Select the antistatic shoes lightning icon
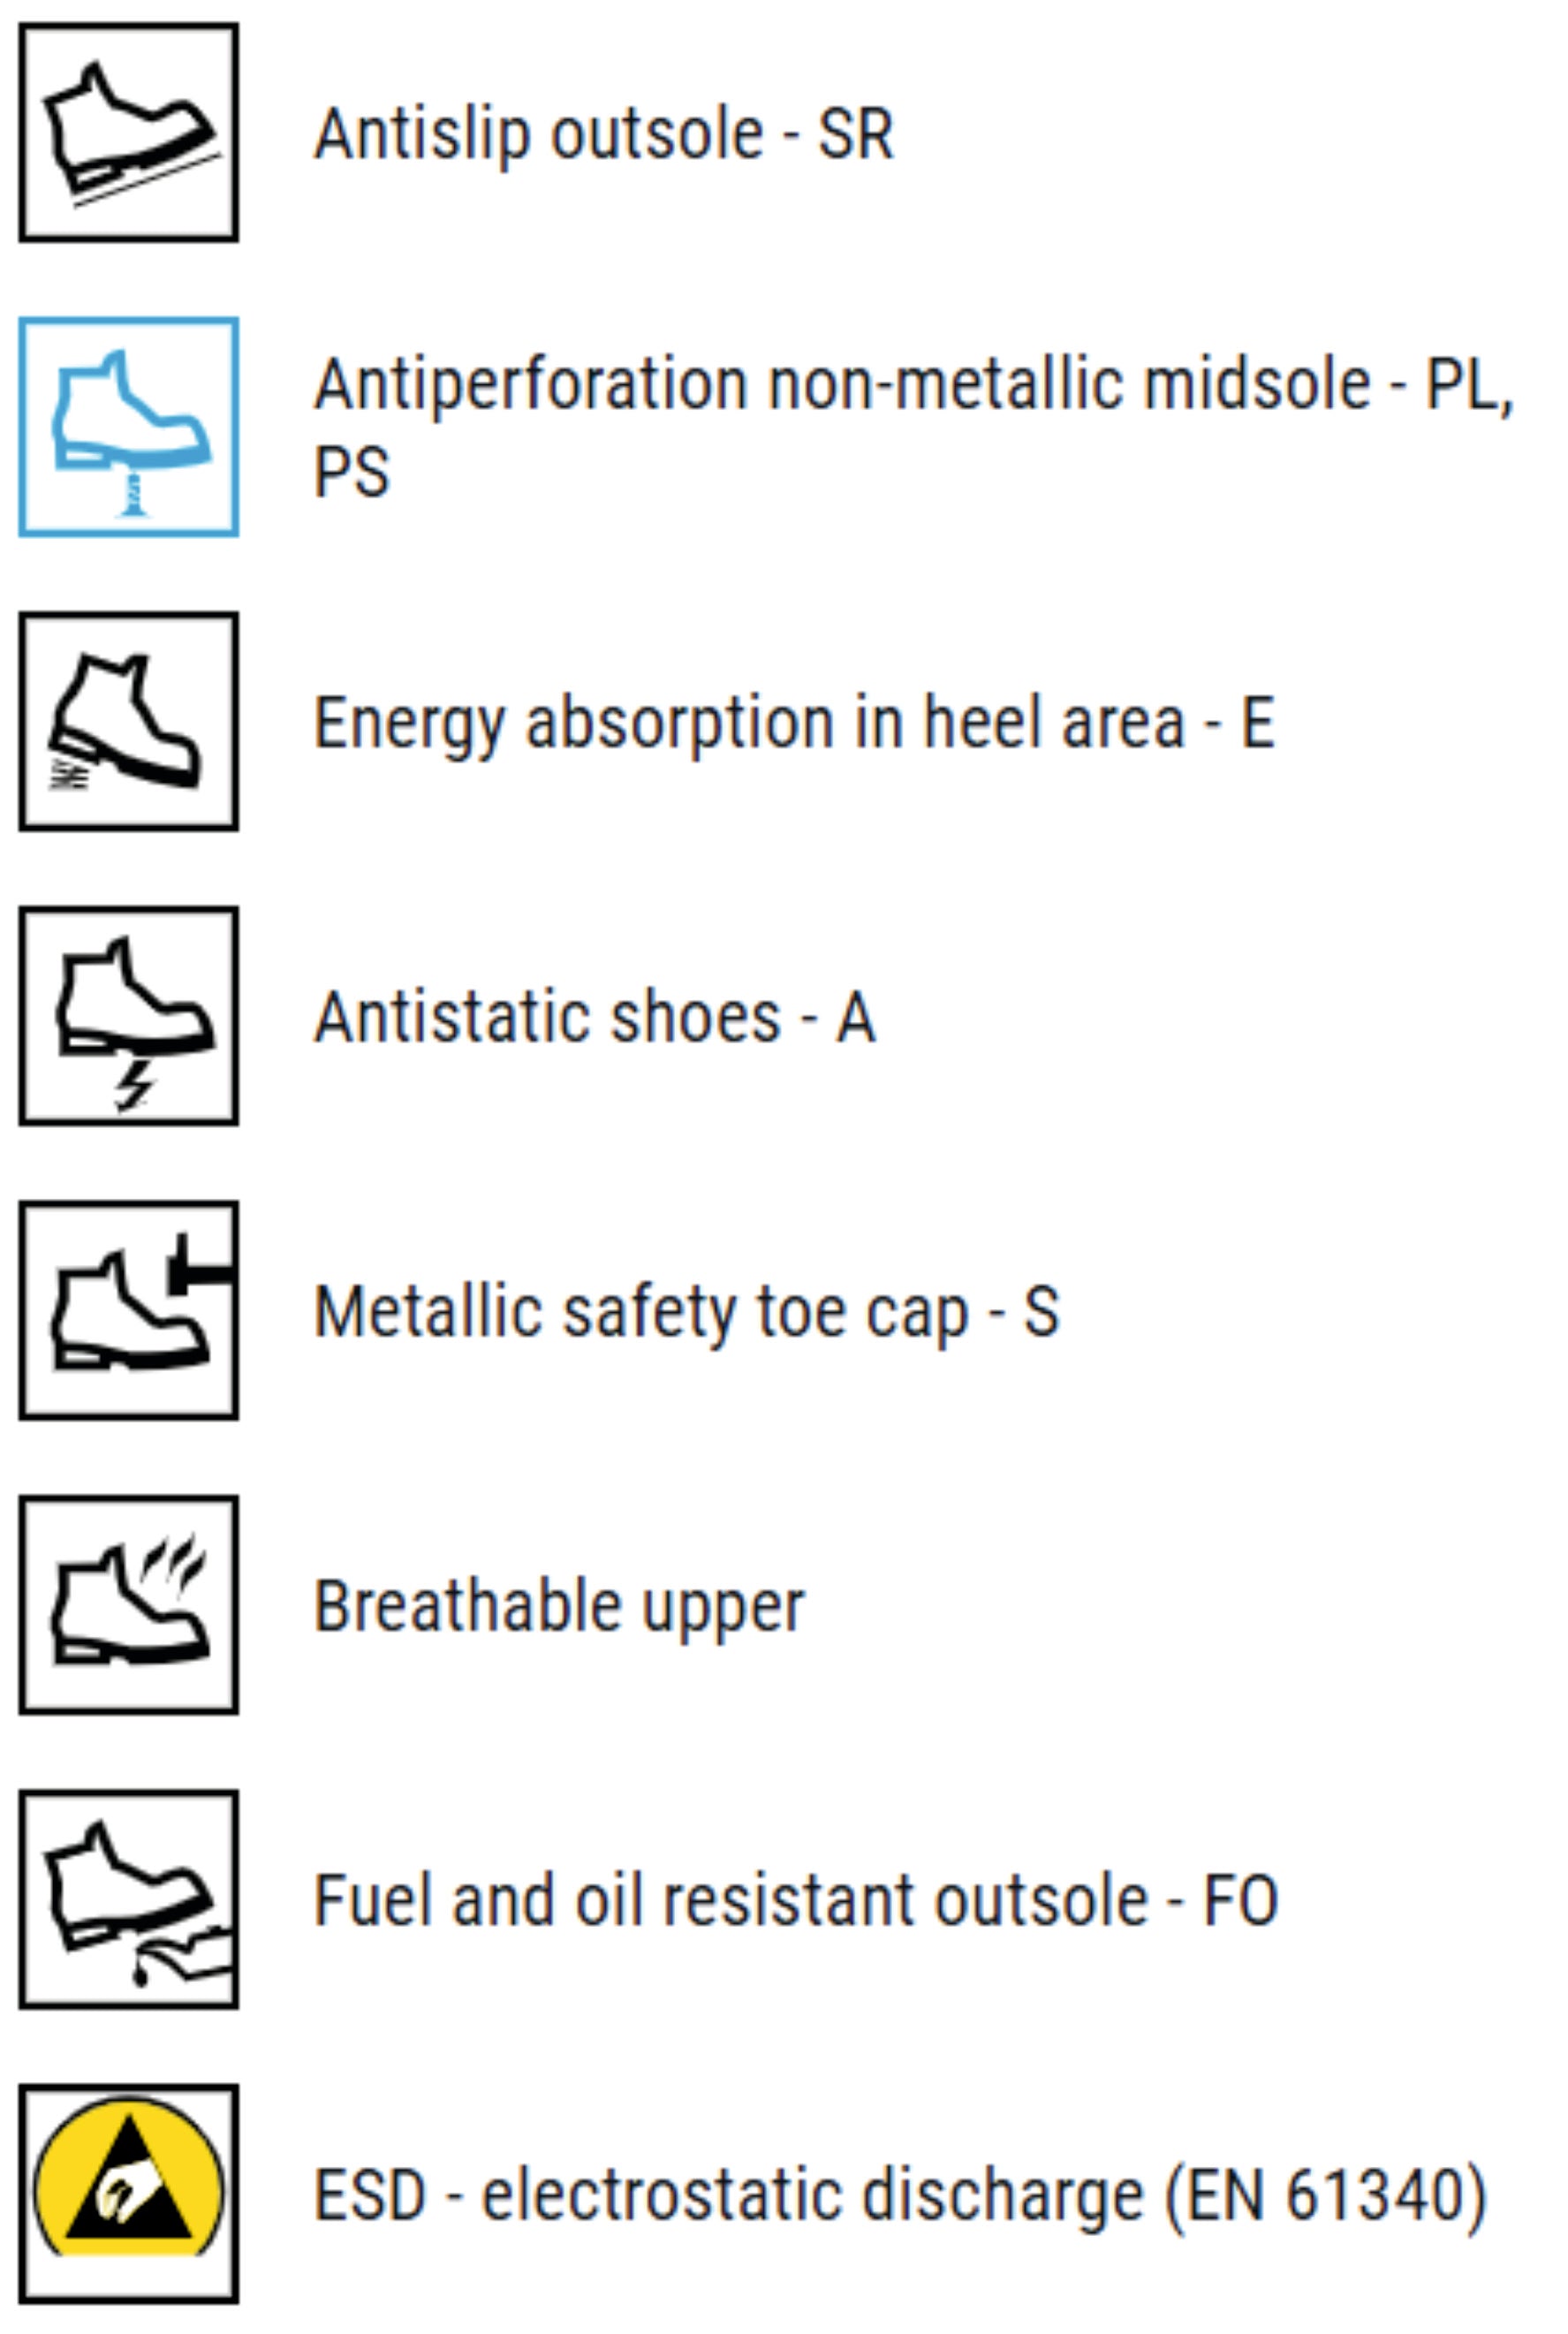 point(128,1016)
